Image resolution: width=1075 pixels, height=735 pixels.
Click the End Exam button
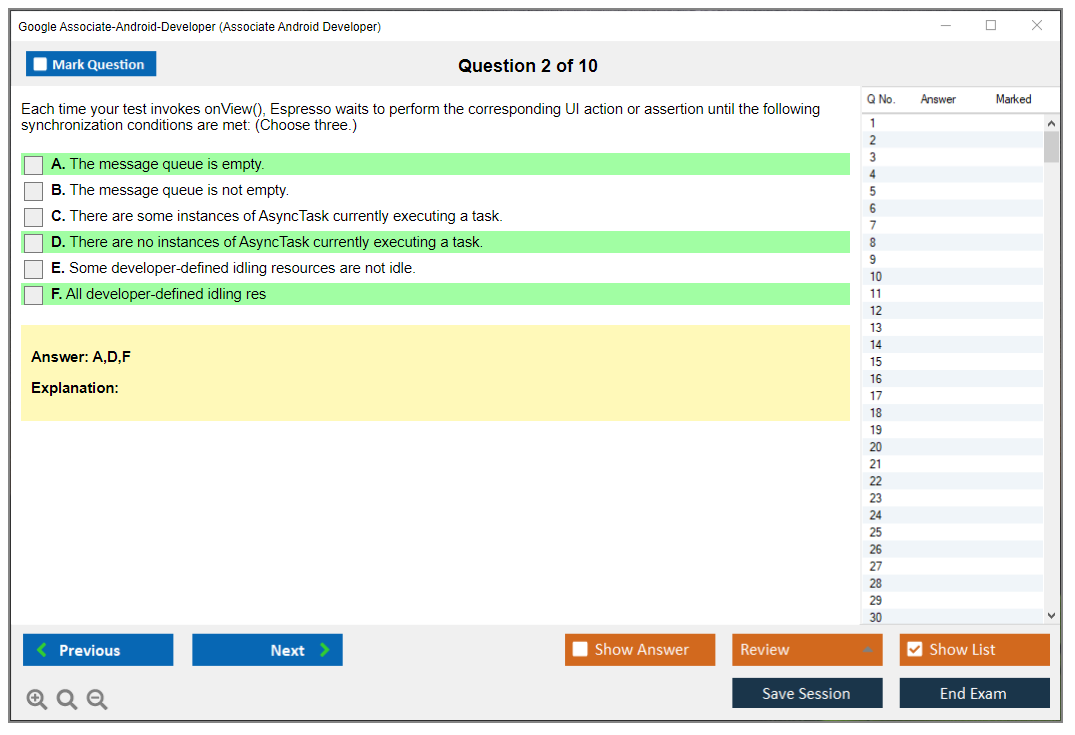[974, 693]
